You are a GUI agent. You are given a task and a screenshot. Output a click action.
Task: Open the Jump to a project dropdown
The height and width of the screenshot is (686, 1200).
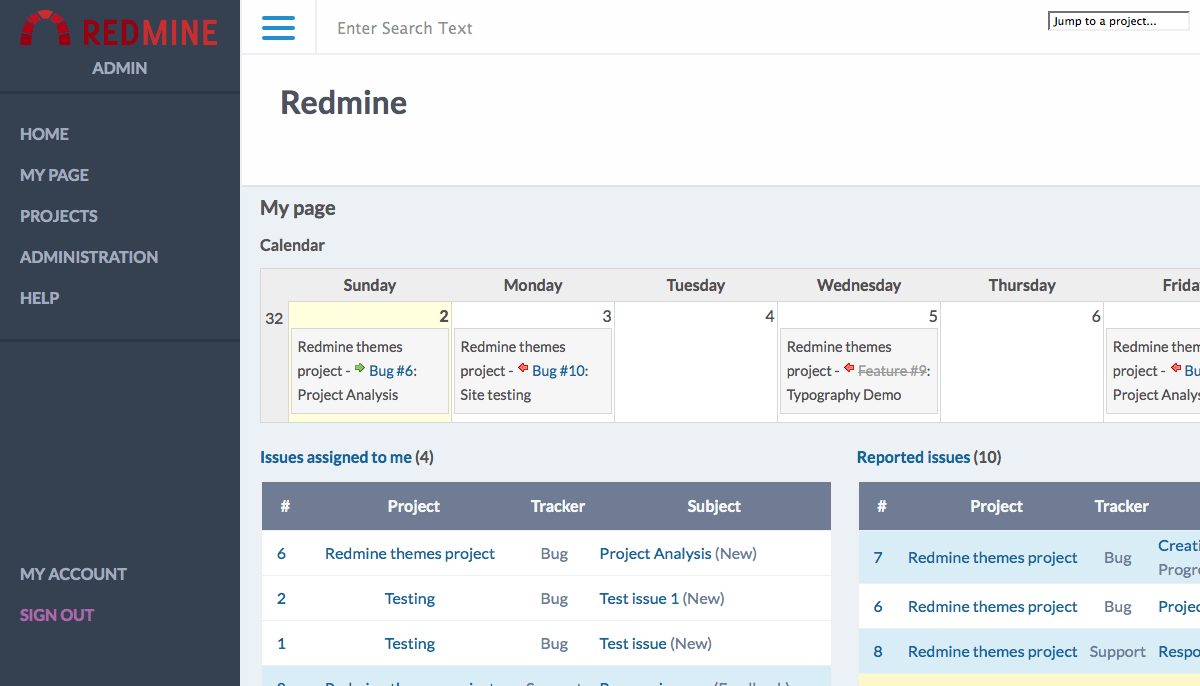pos(1118,19)
